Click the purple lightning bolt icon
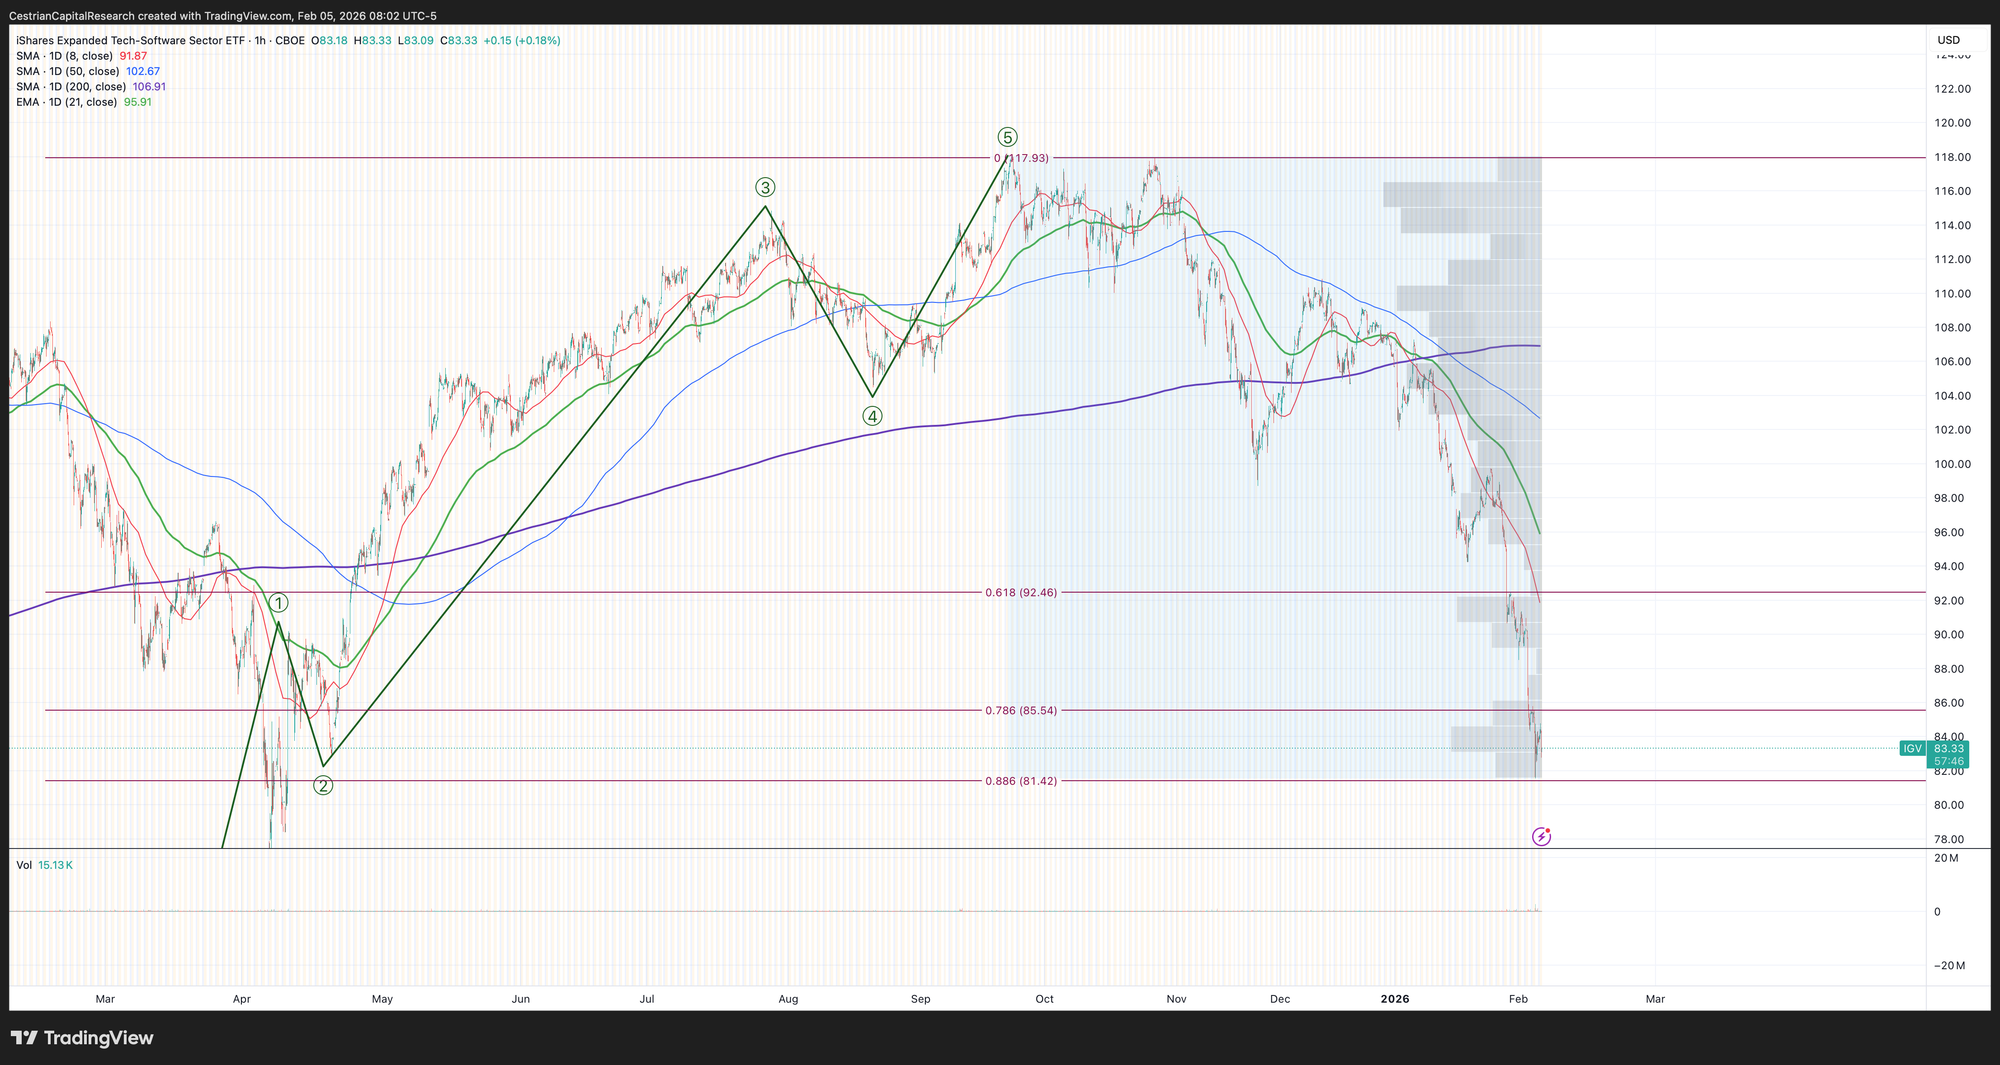 click(x=1542, y=836)
